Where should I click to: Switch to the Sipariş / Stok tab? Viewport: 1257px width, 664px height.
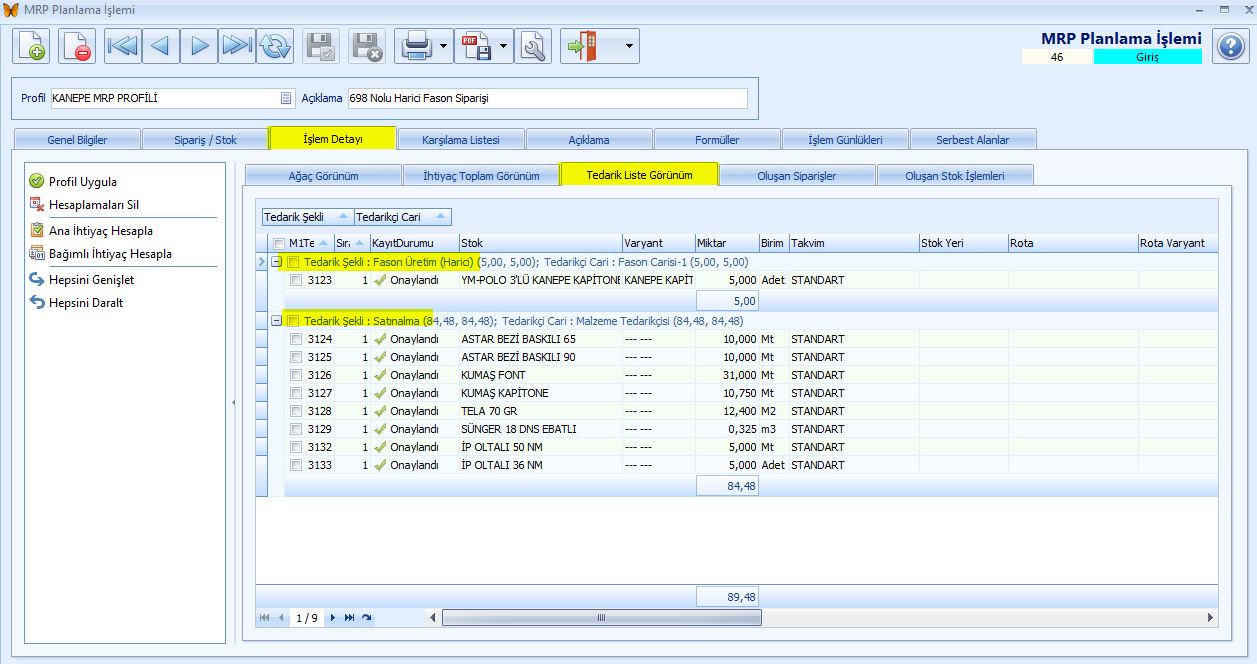(205, 139)
